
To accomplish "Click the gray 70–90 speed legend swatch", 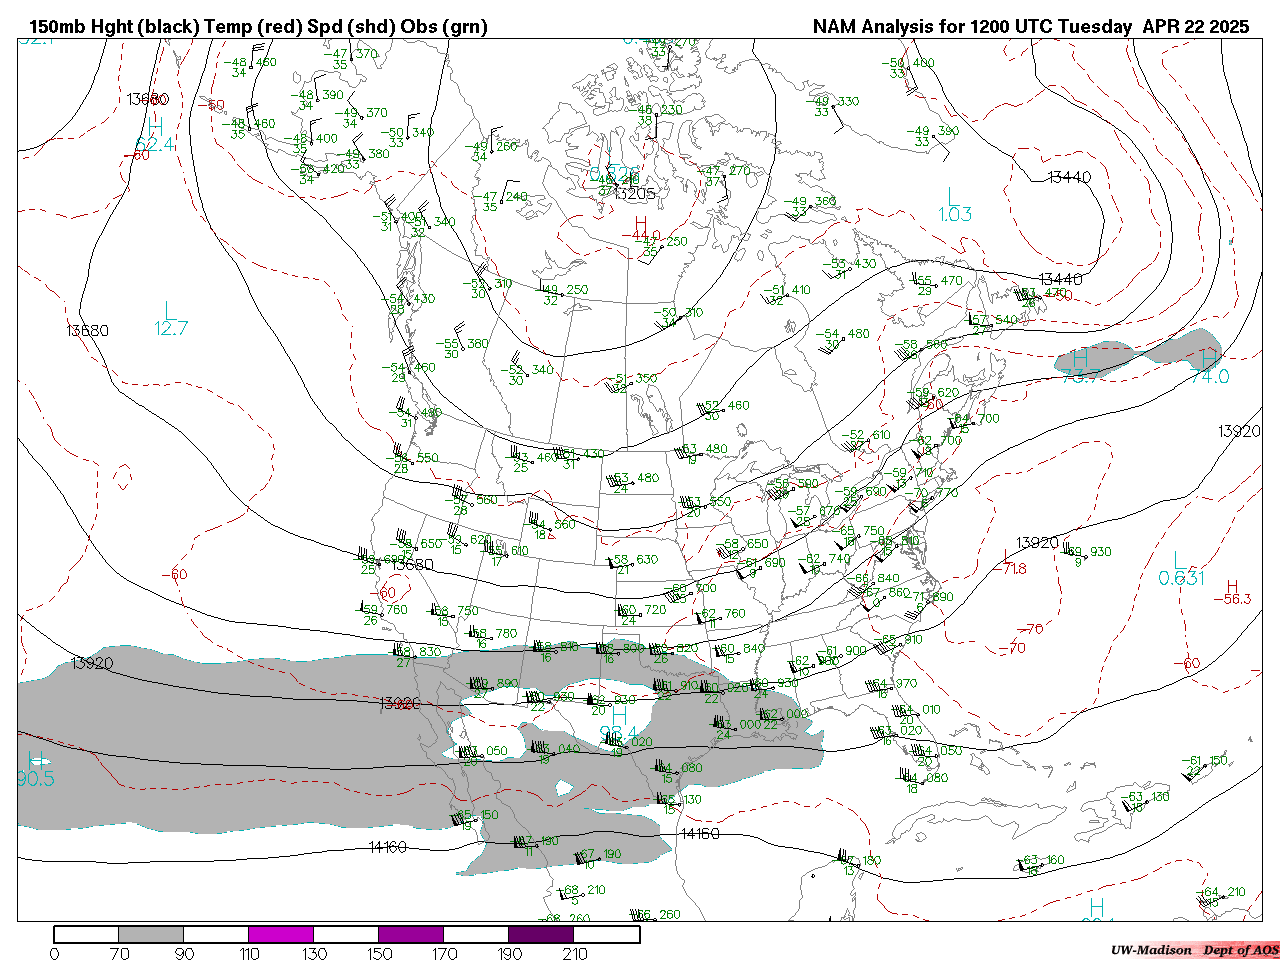I will (x=151, y=934).
